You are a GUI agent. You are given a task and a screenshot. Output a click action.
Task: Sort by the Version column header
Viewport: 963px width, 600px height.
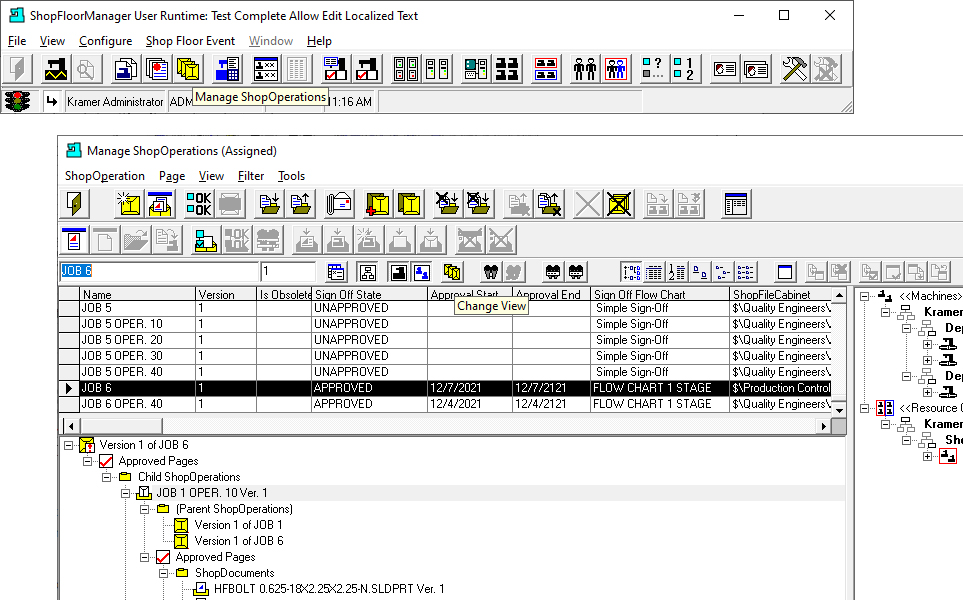226,294
